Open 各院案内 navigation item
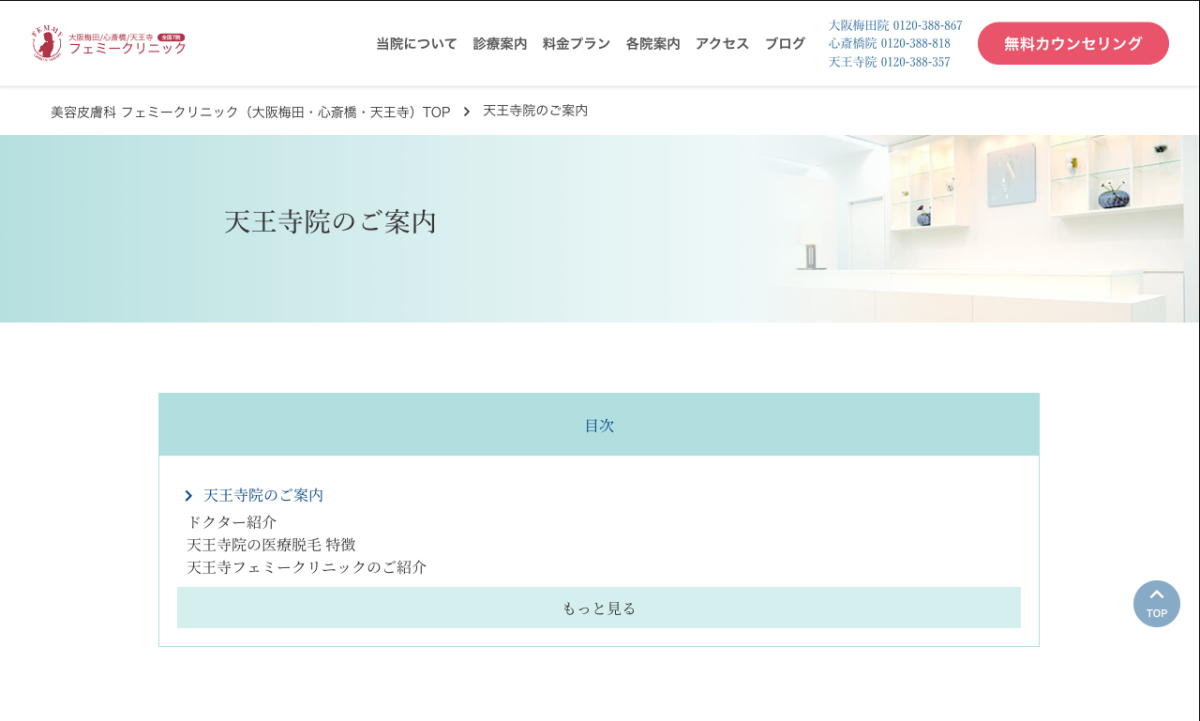Screen dimensions: 1200x721 [x=652, y=44]
